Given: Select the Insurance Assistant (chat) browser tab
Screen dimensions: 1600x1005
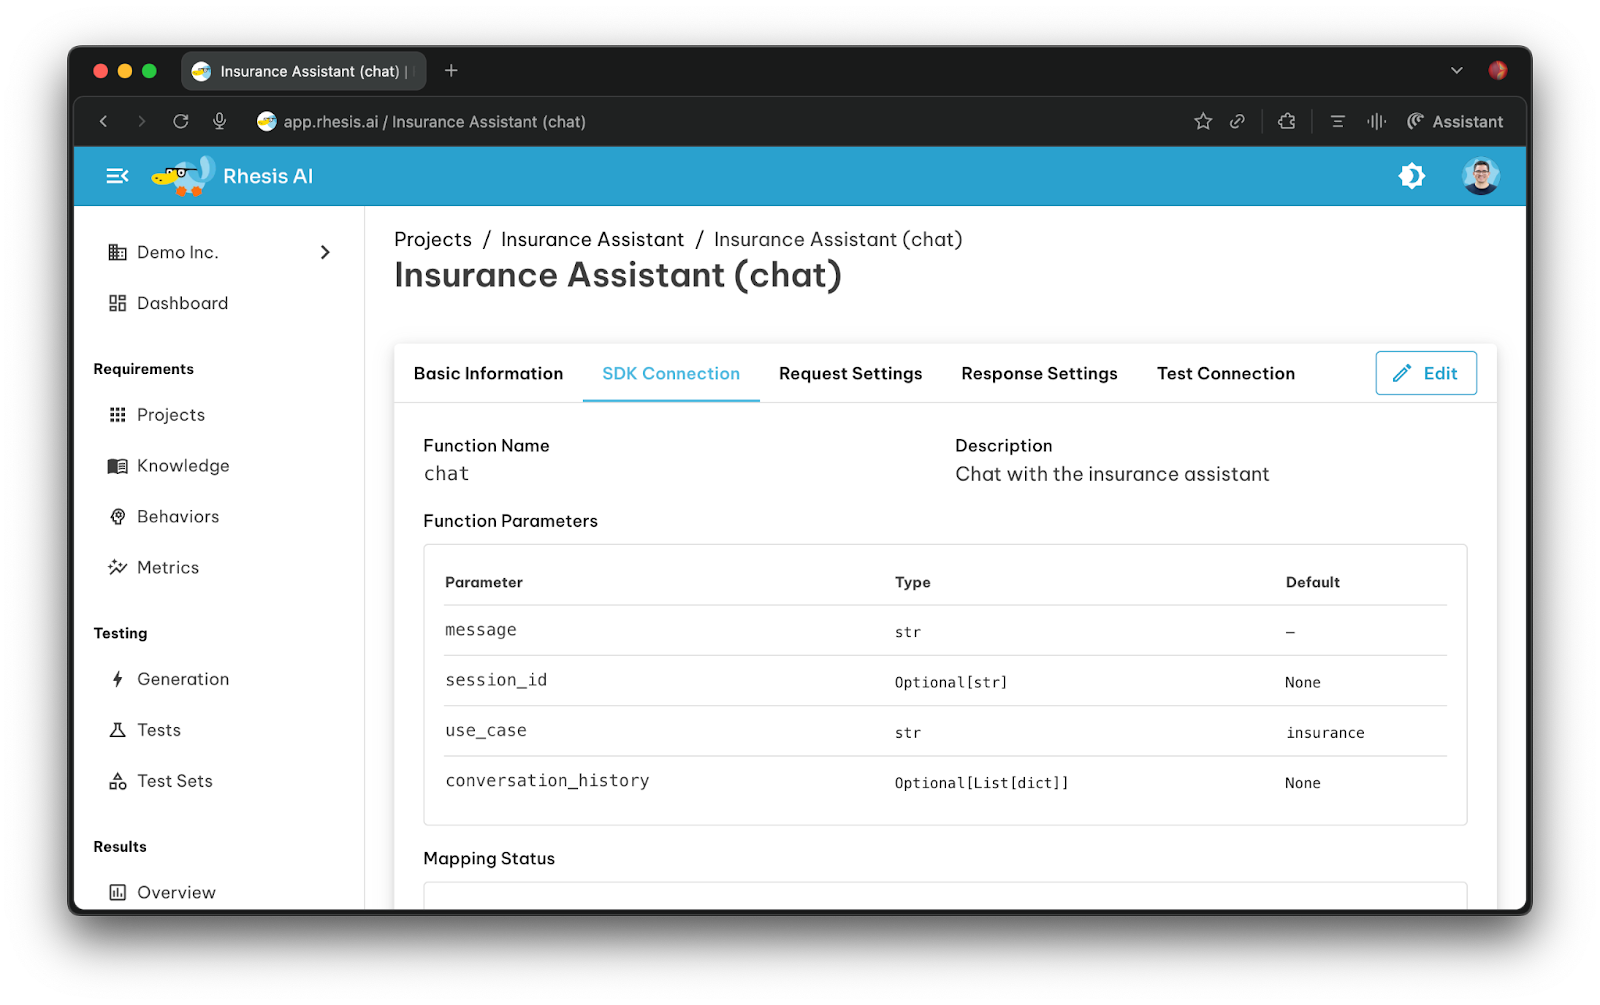Looking at the screenshot, I should pos(304,71).
